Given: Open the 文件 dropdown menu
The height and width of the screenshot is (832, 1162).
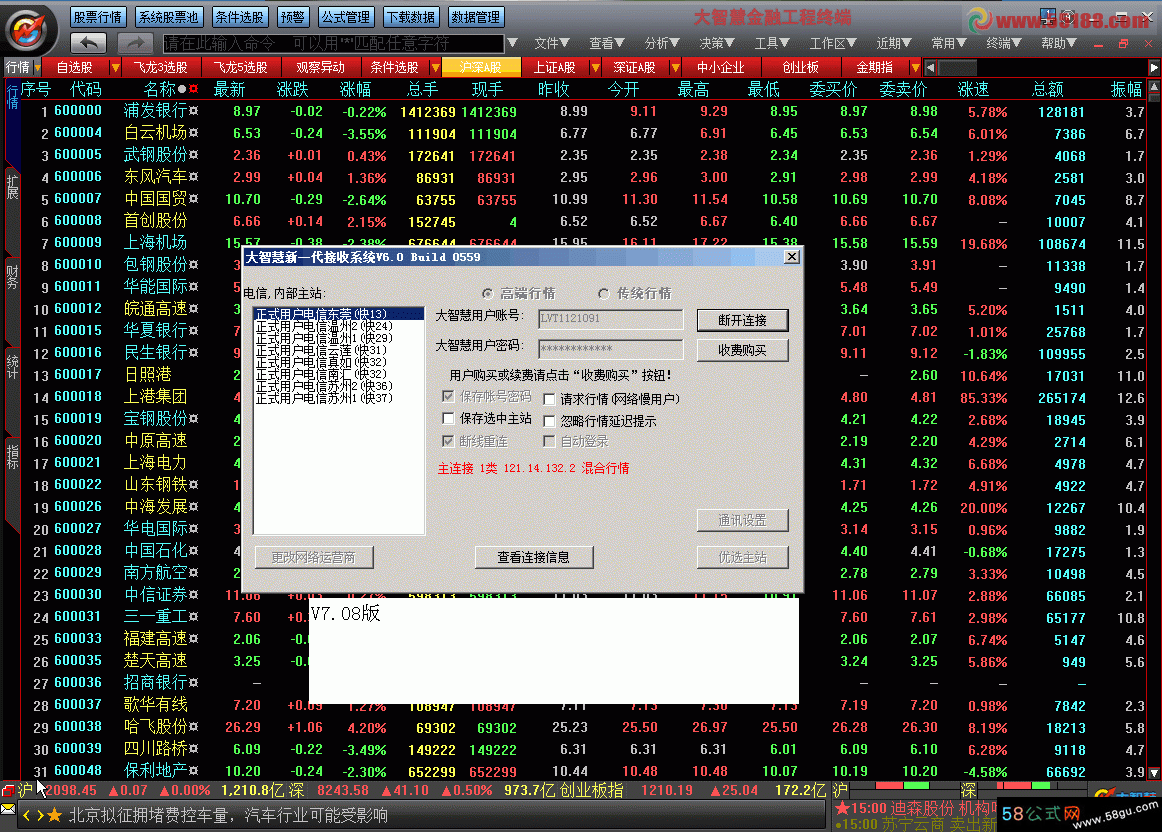Looking at the screenshot, I should click(x=551, y=44).
